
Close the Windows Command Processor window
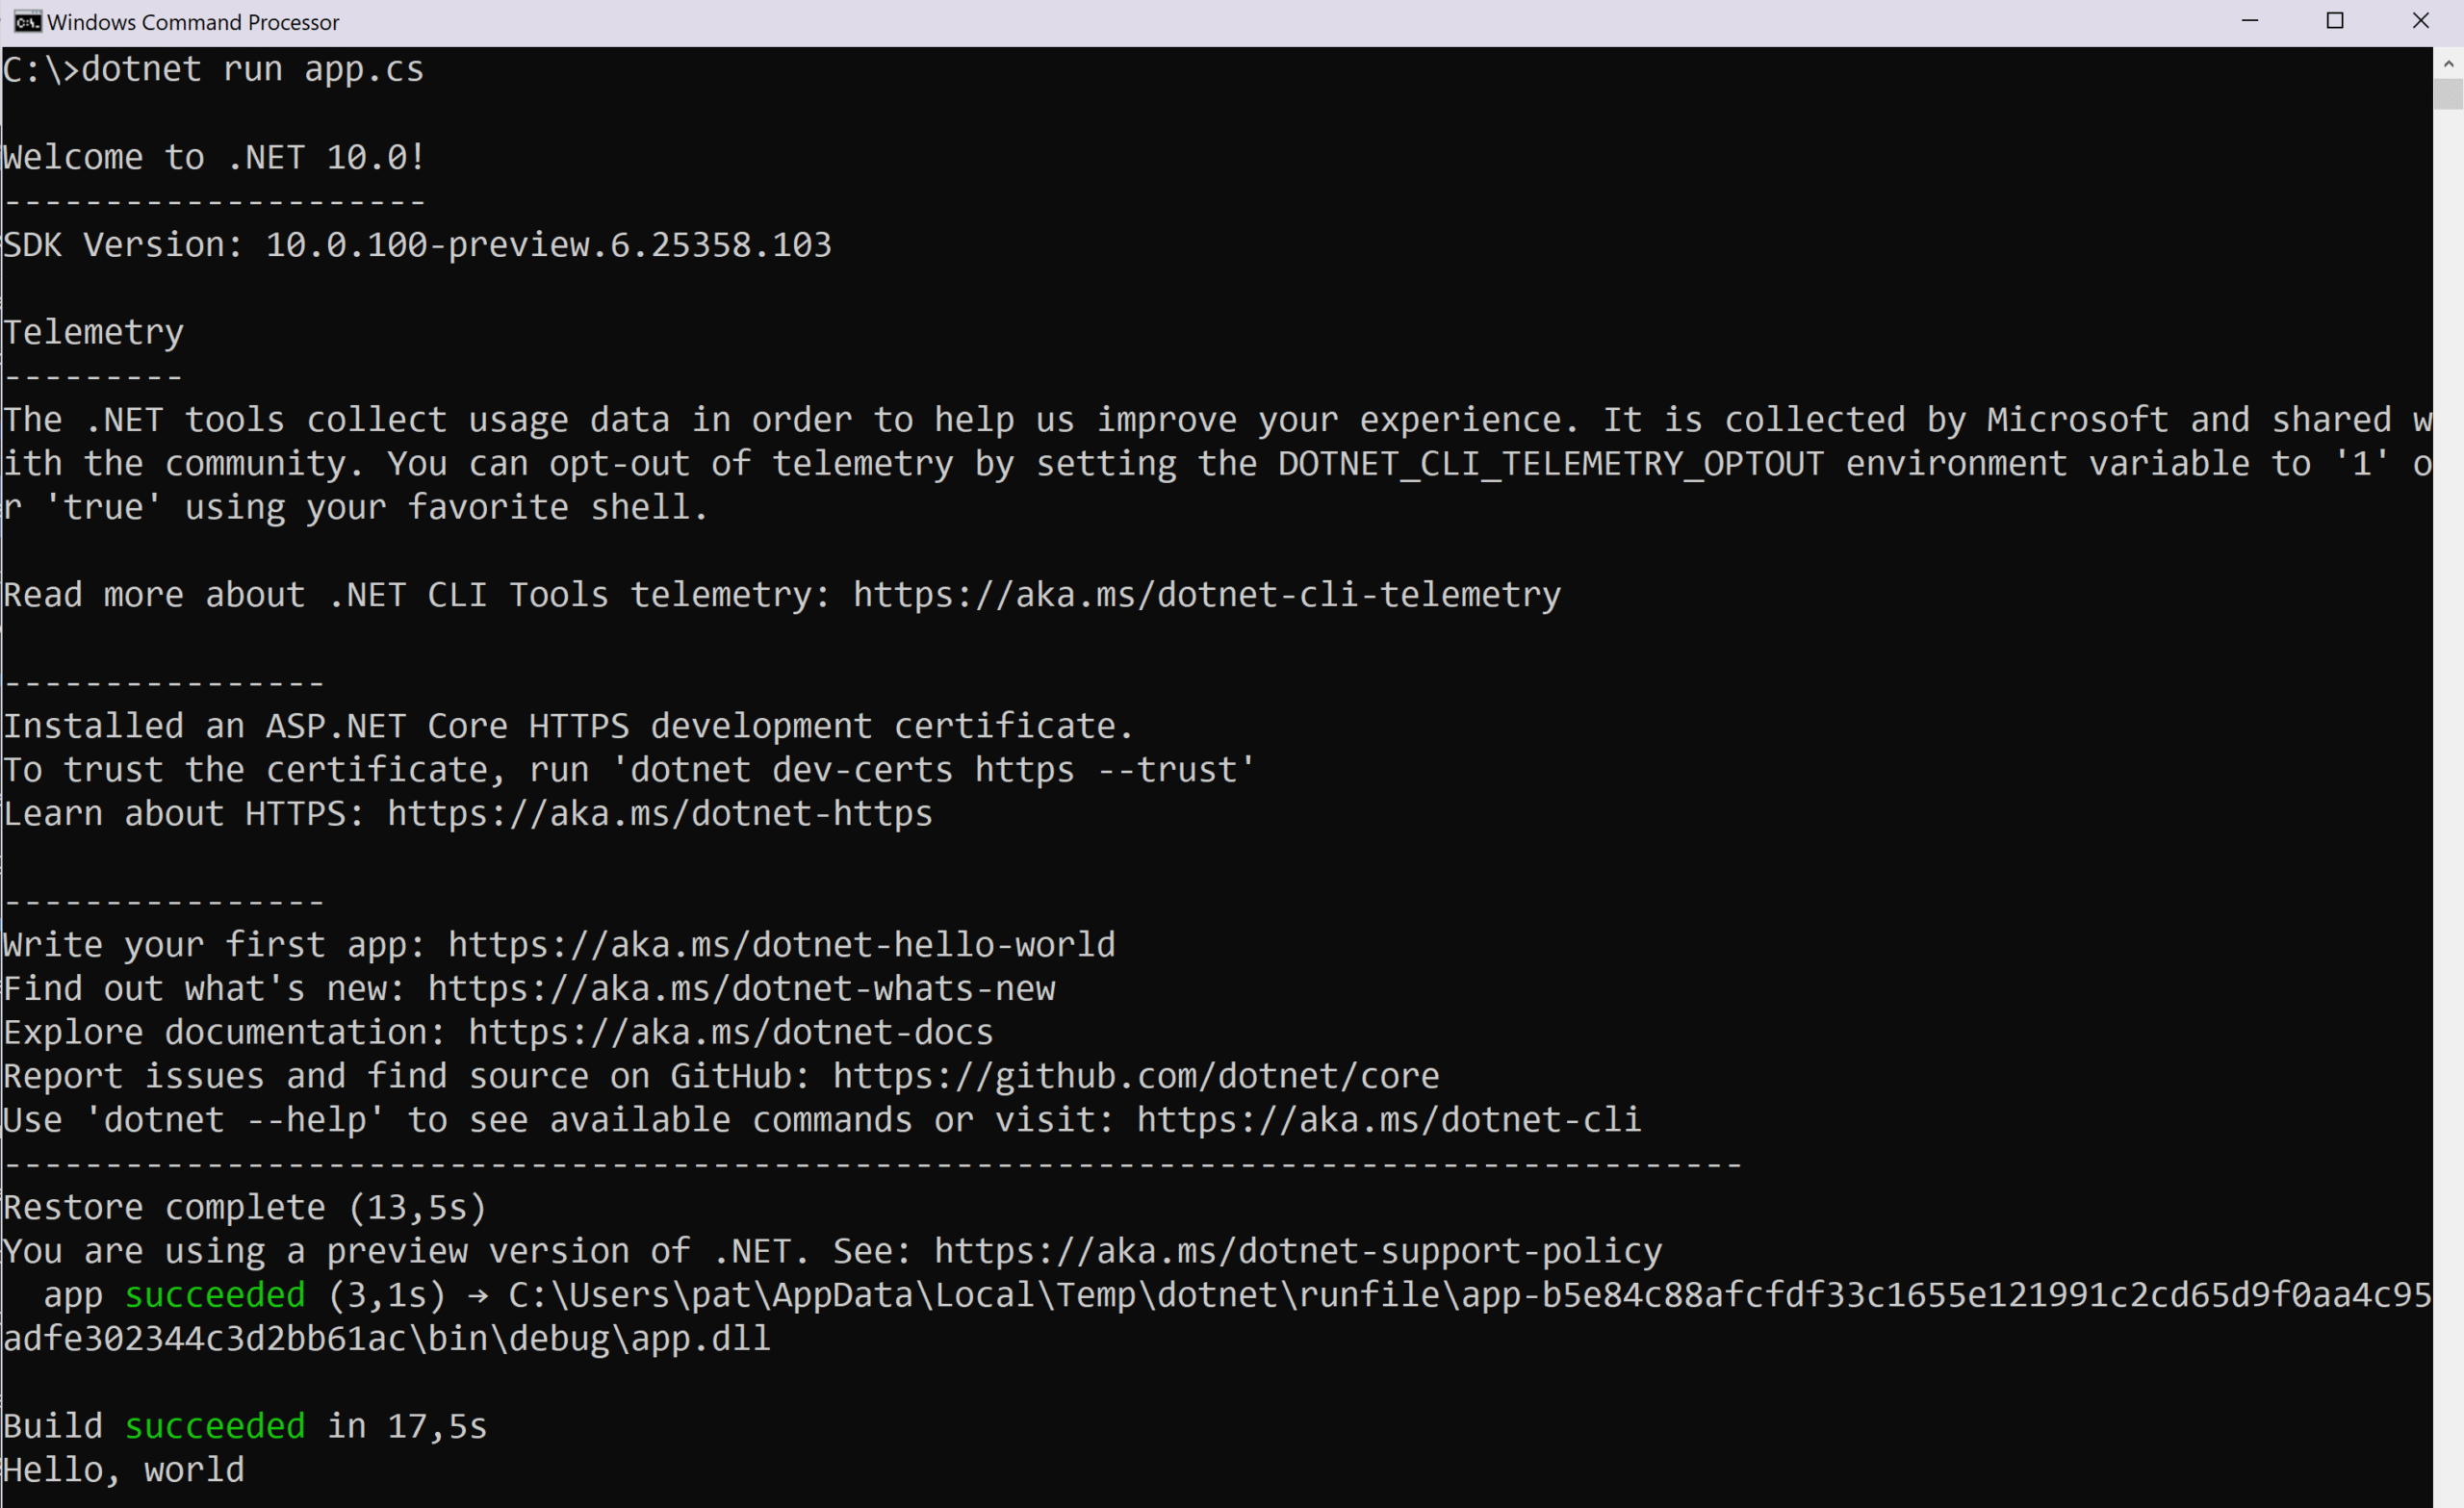click(2421, 21)
